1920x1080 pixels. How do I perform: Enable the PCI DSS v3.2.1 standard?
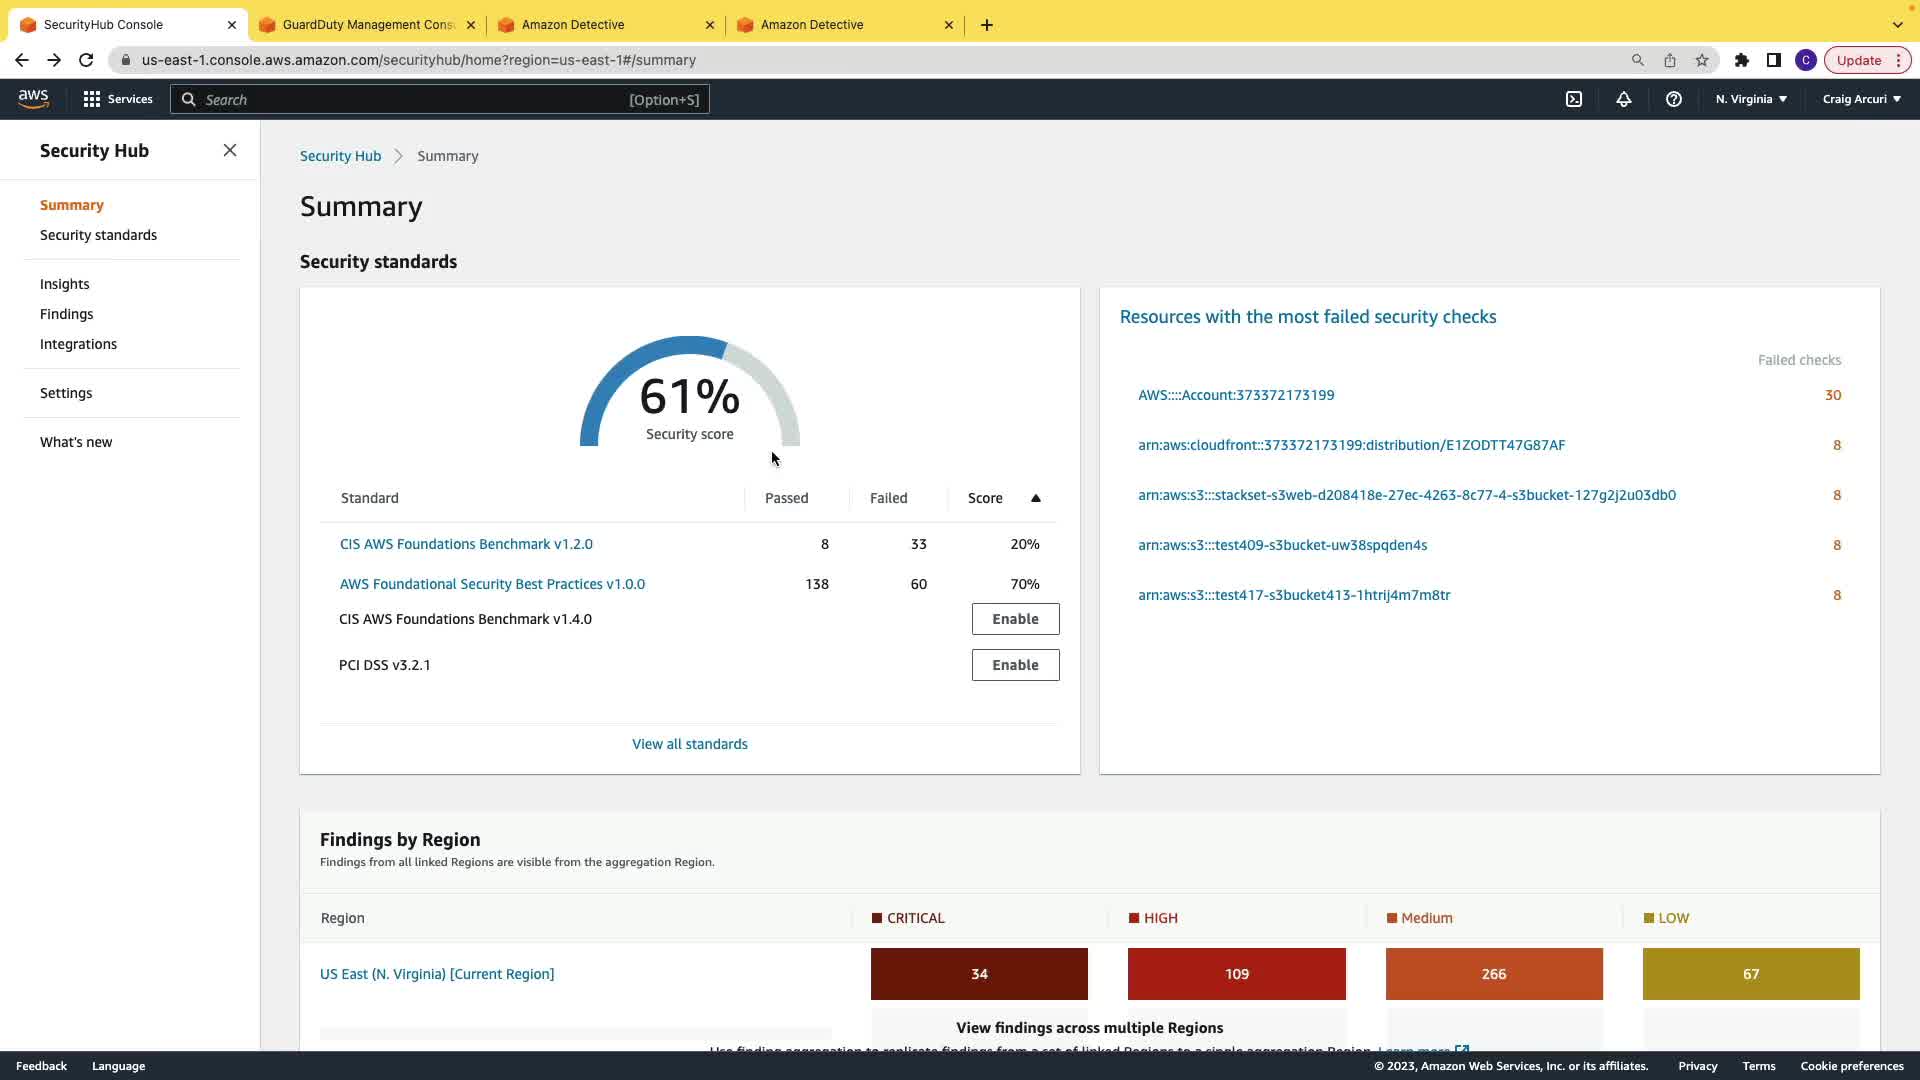1015,665
